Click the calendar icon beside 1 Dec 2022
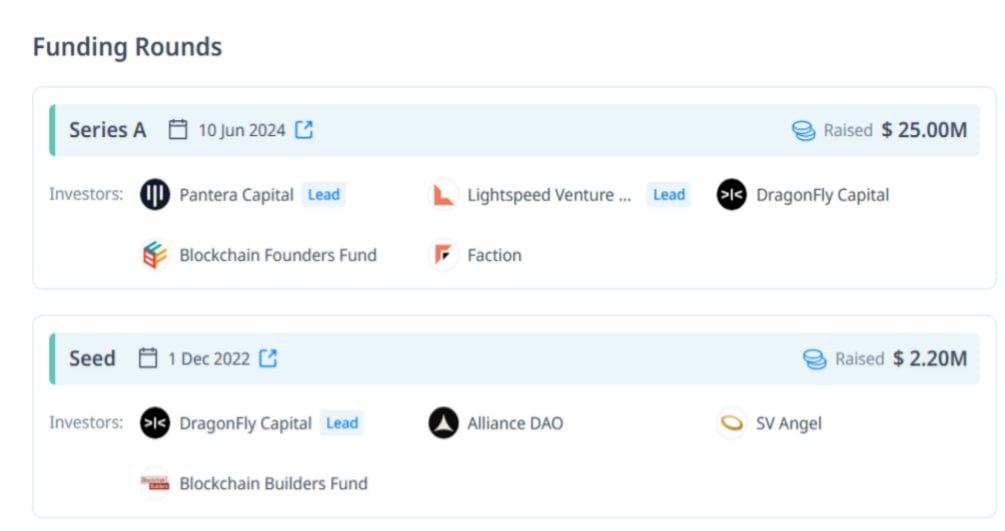The width and height of the screenshot is (1005, 531). click(x=147, y=358)
